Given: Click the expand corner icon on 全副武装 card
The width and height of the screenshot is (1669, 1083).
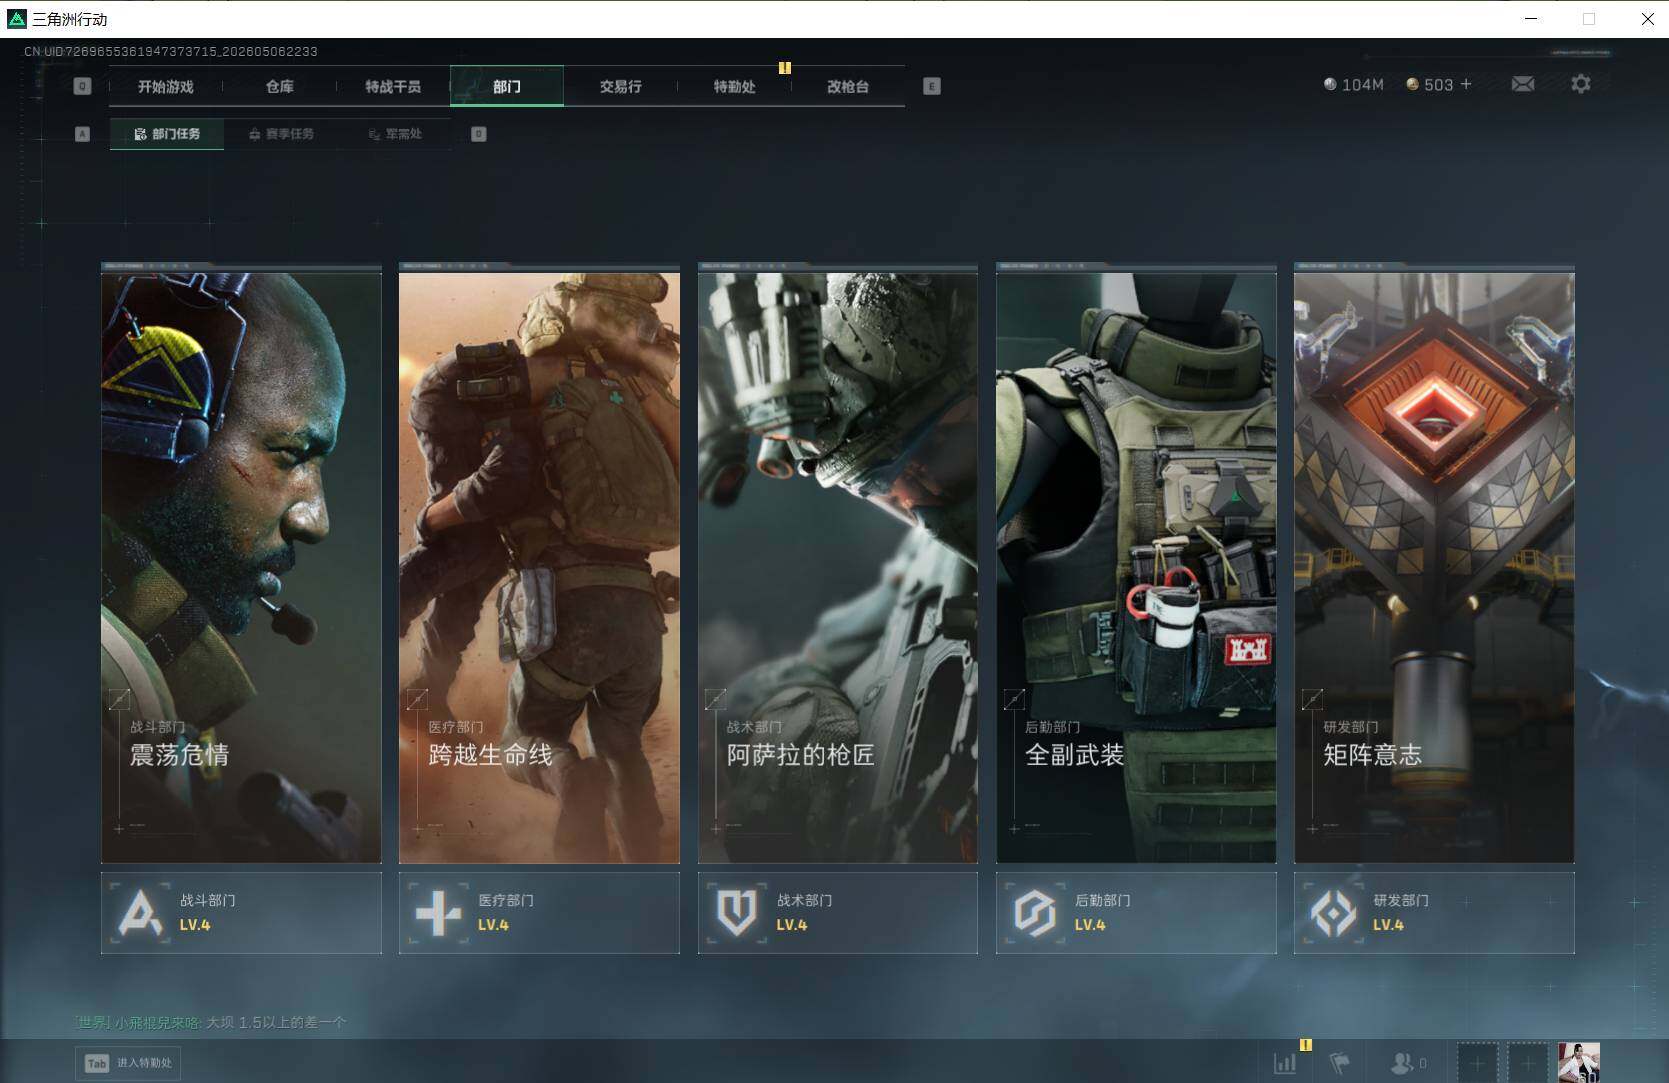Looking at the screenshot, I should pos(1014,699).
